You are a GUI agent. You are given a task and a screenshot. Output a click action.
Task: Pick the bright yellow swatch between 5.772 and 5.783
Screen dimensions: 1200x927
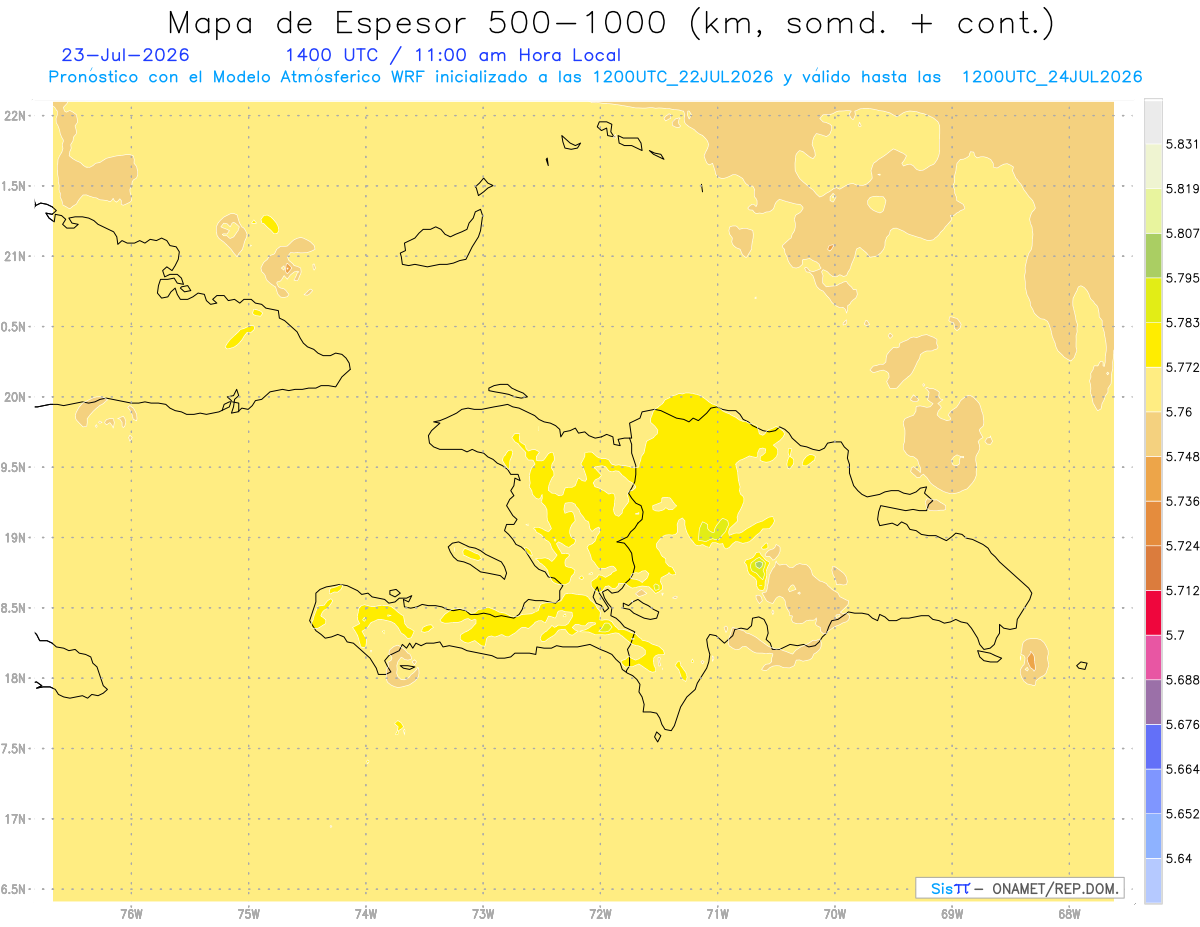(x=1153, y=344)
